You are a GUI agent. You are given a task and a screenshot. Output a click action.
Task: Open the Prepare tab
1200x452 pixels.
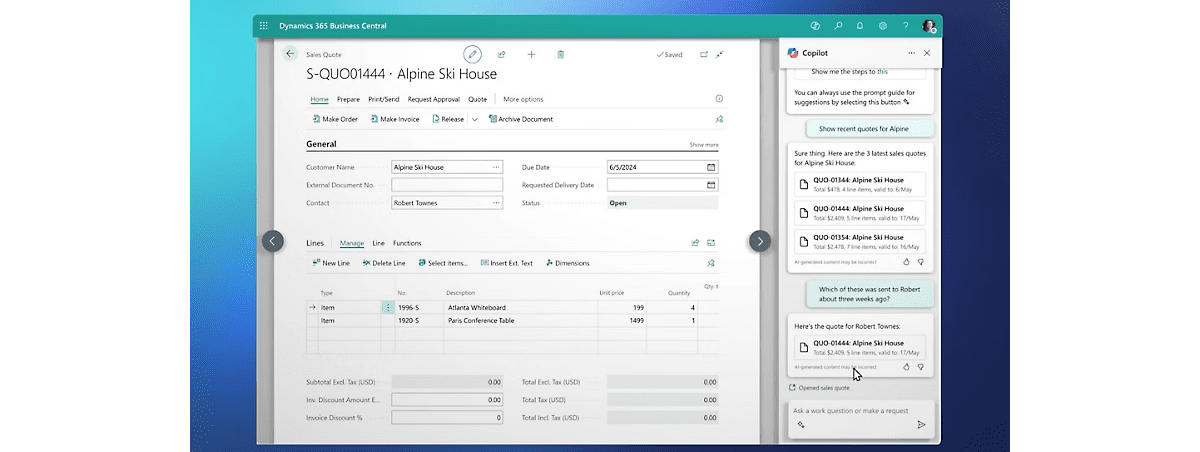click(348, 99)
